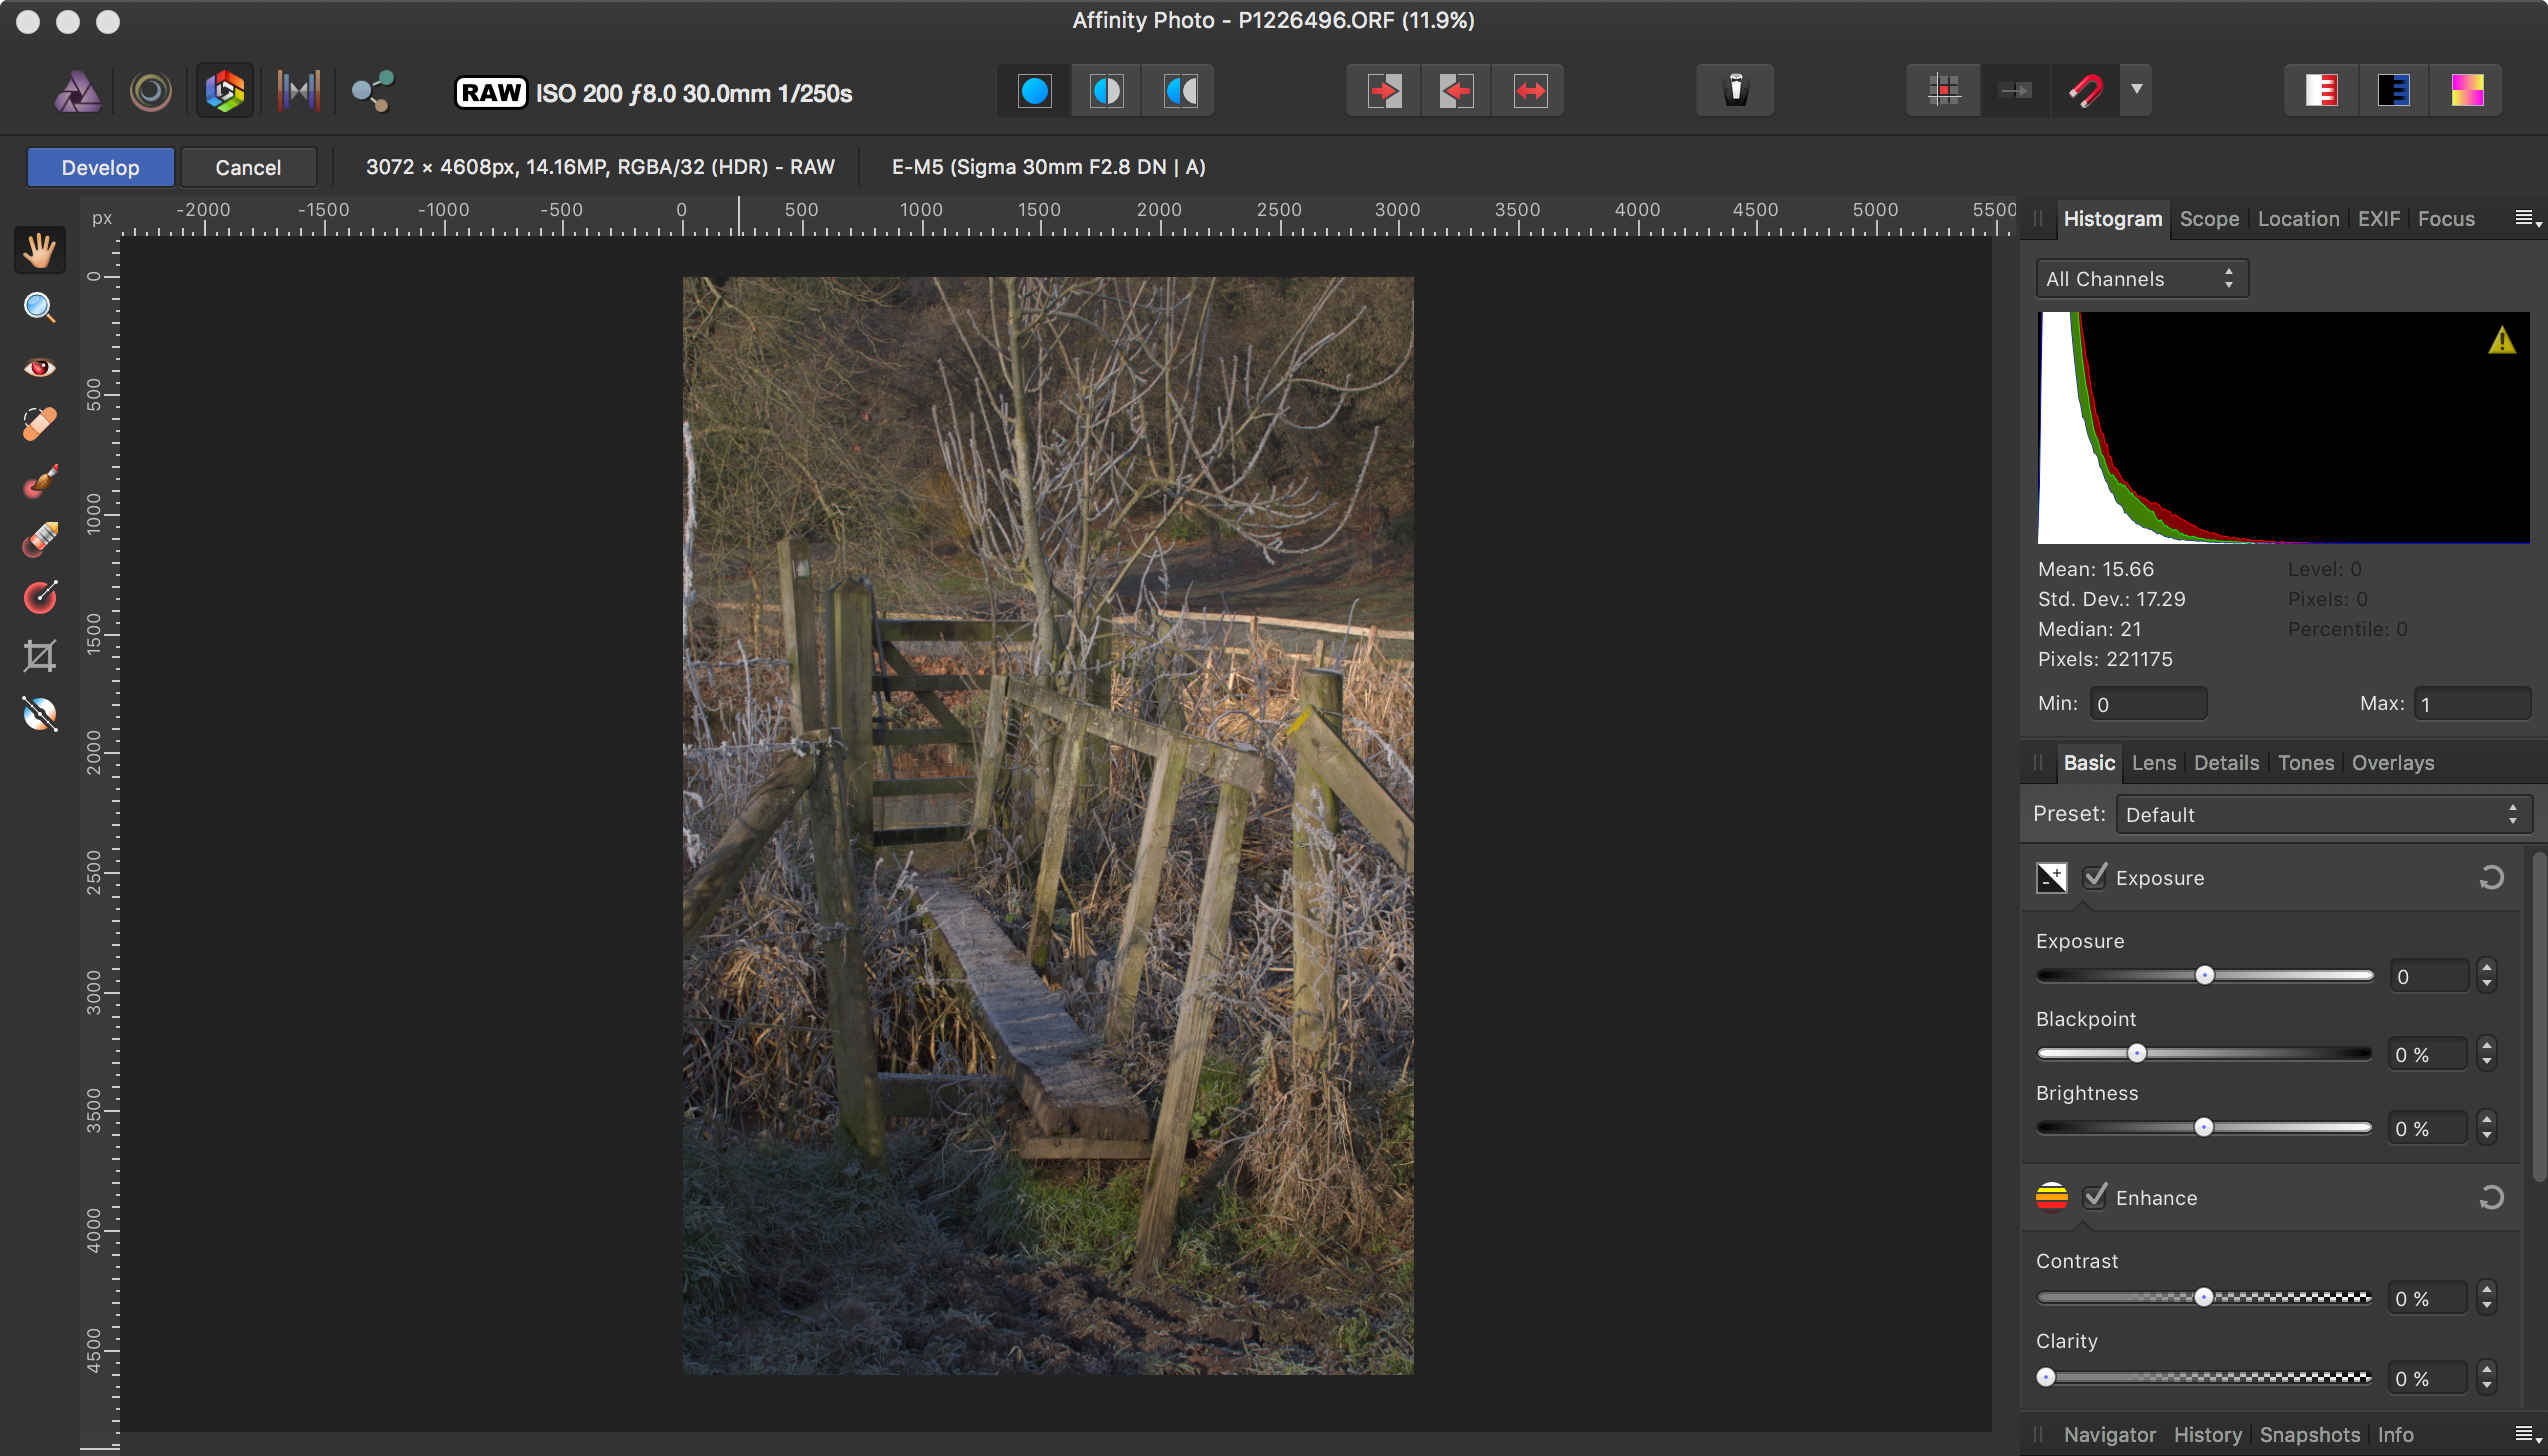Click the Develop button
2548x1456 pixels.
[100, 167]
